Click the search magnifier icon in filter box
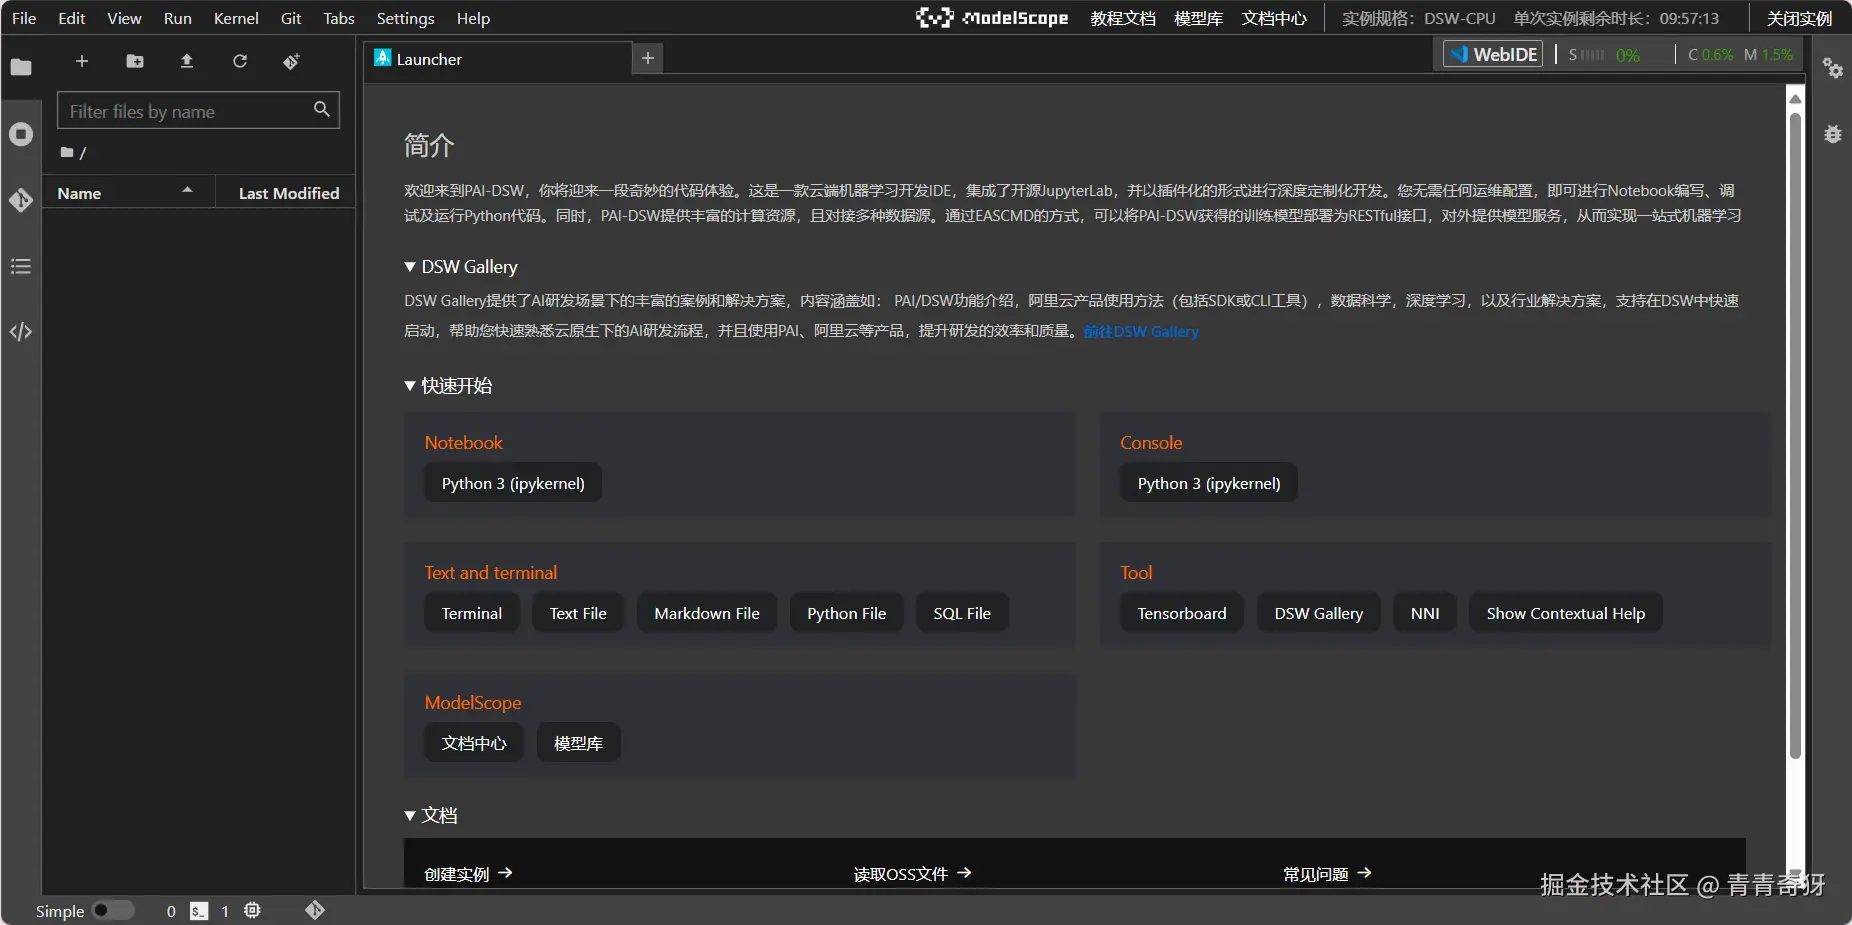This screenshot has width=1852, height=925. click(x=322, y=109)
